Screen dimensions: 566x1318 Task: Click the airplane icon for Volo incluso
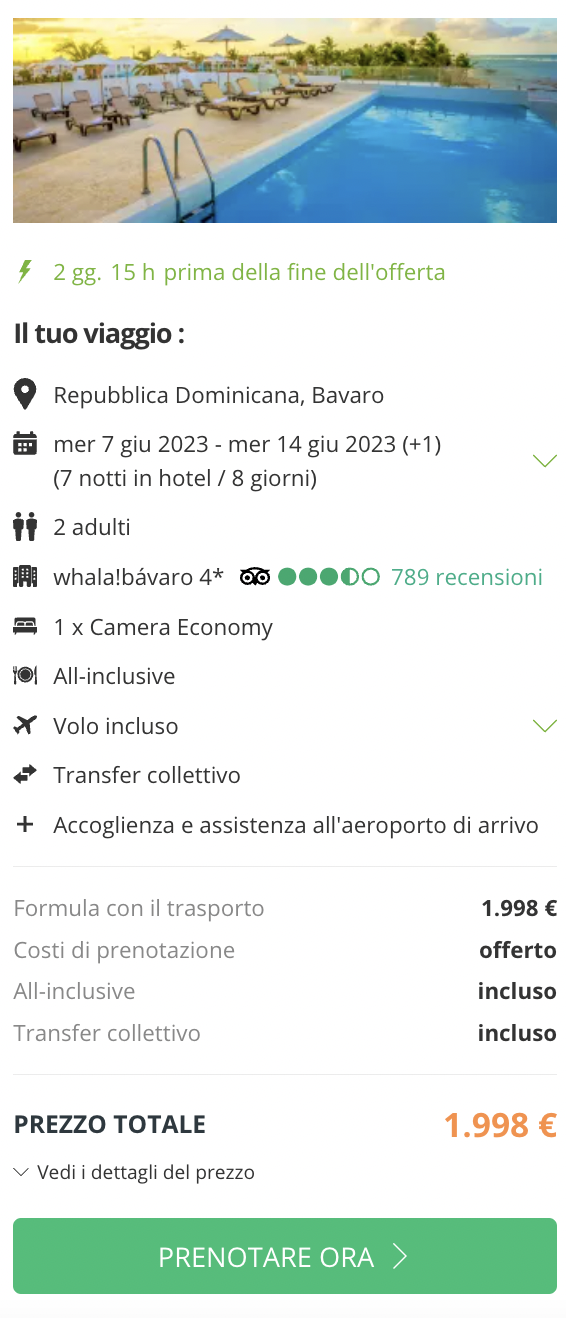pyautogui.click(x=25, y=725)
